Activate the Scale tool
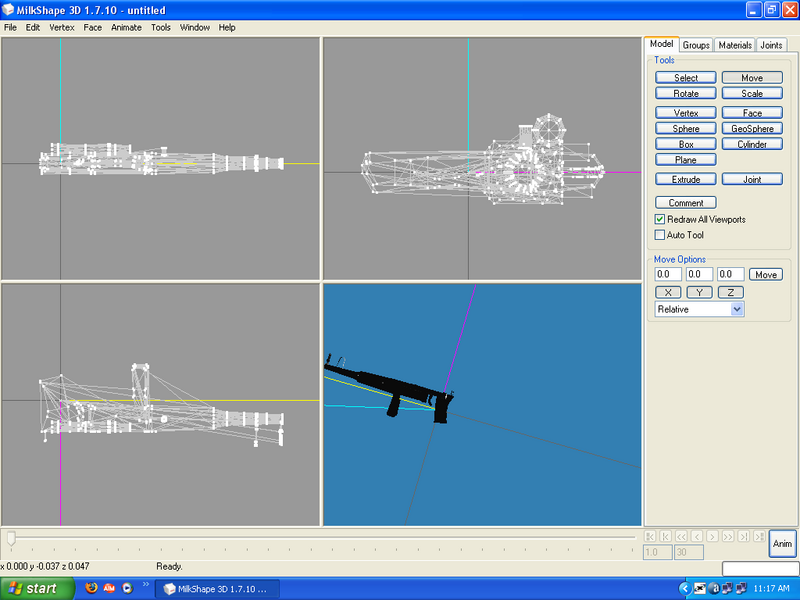800x600 pixels. [752, 93]
